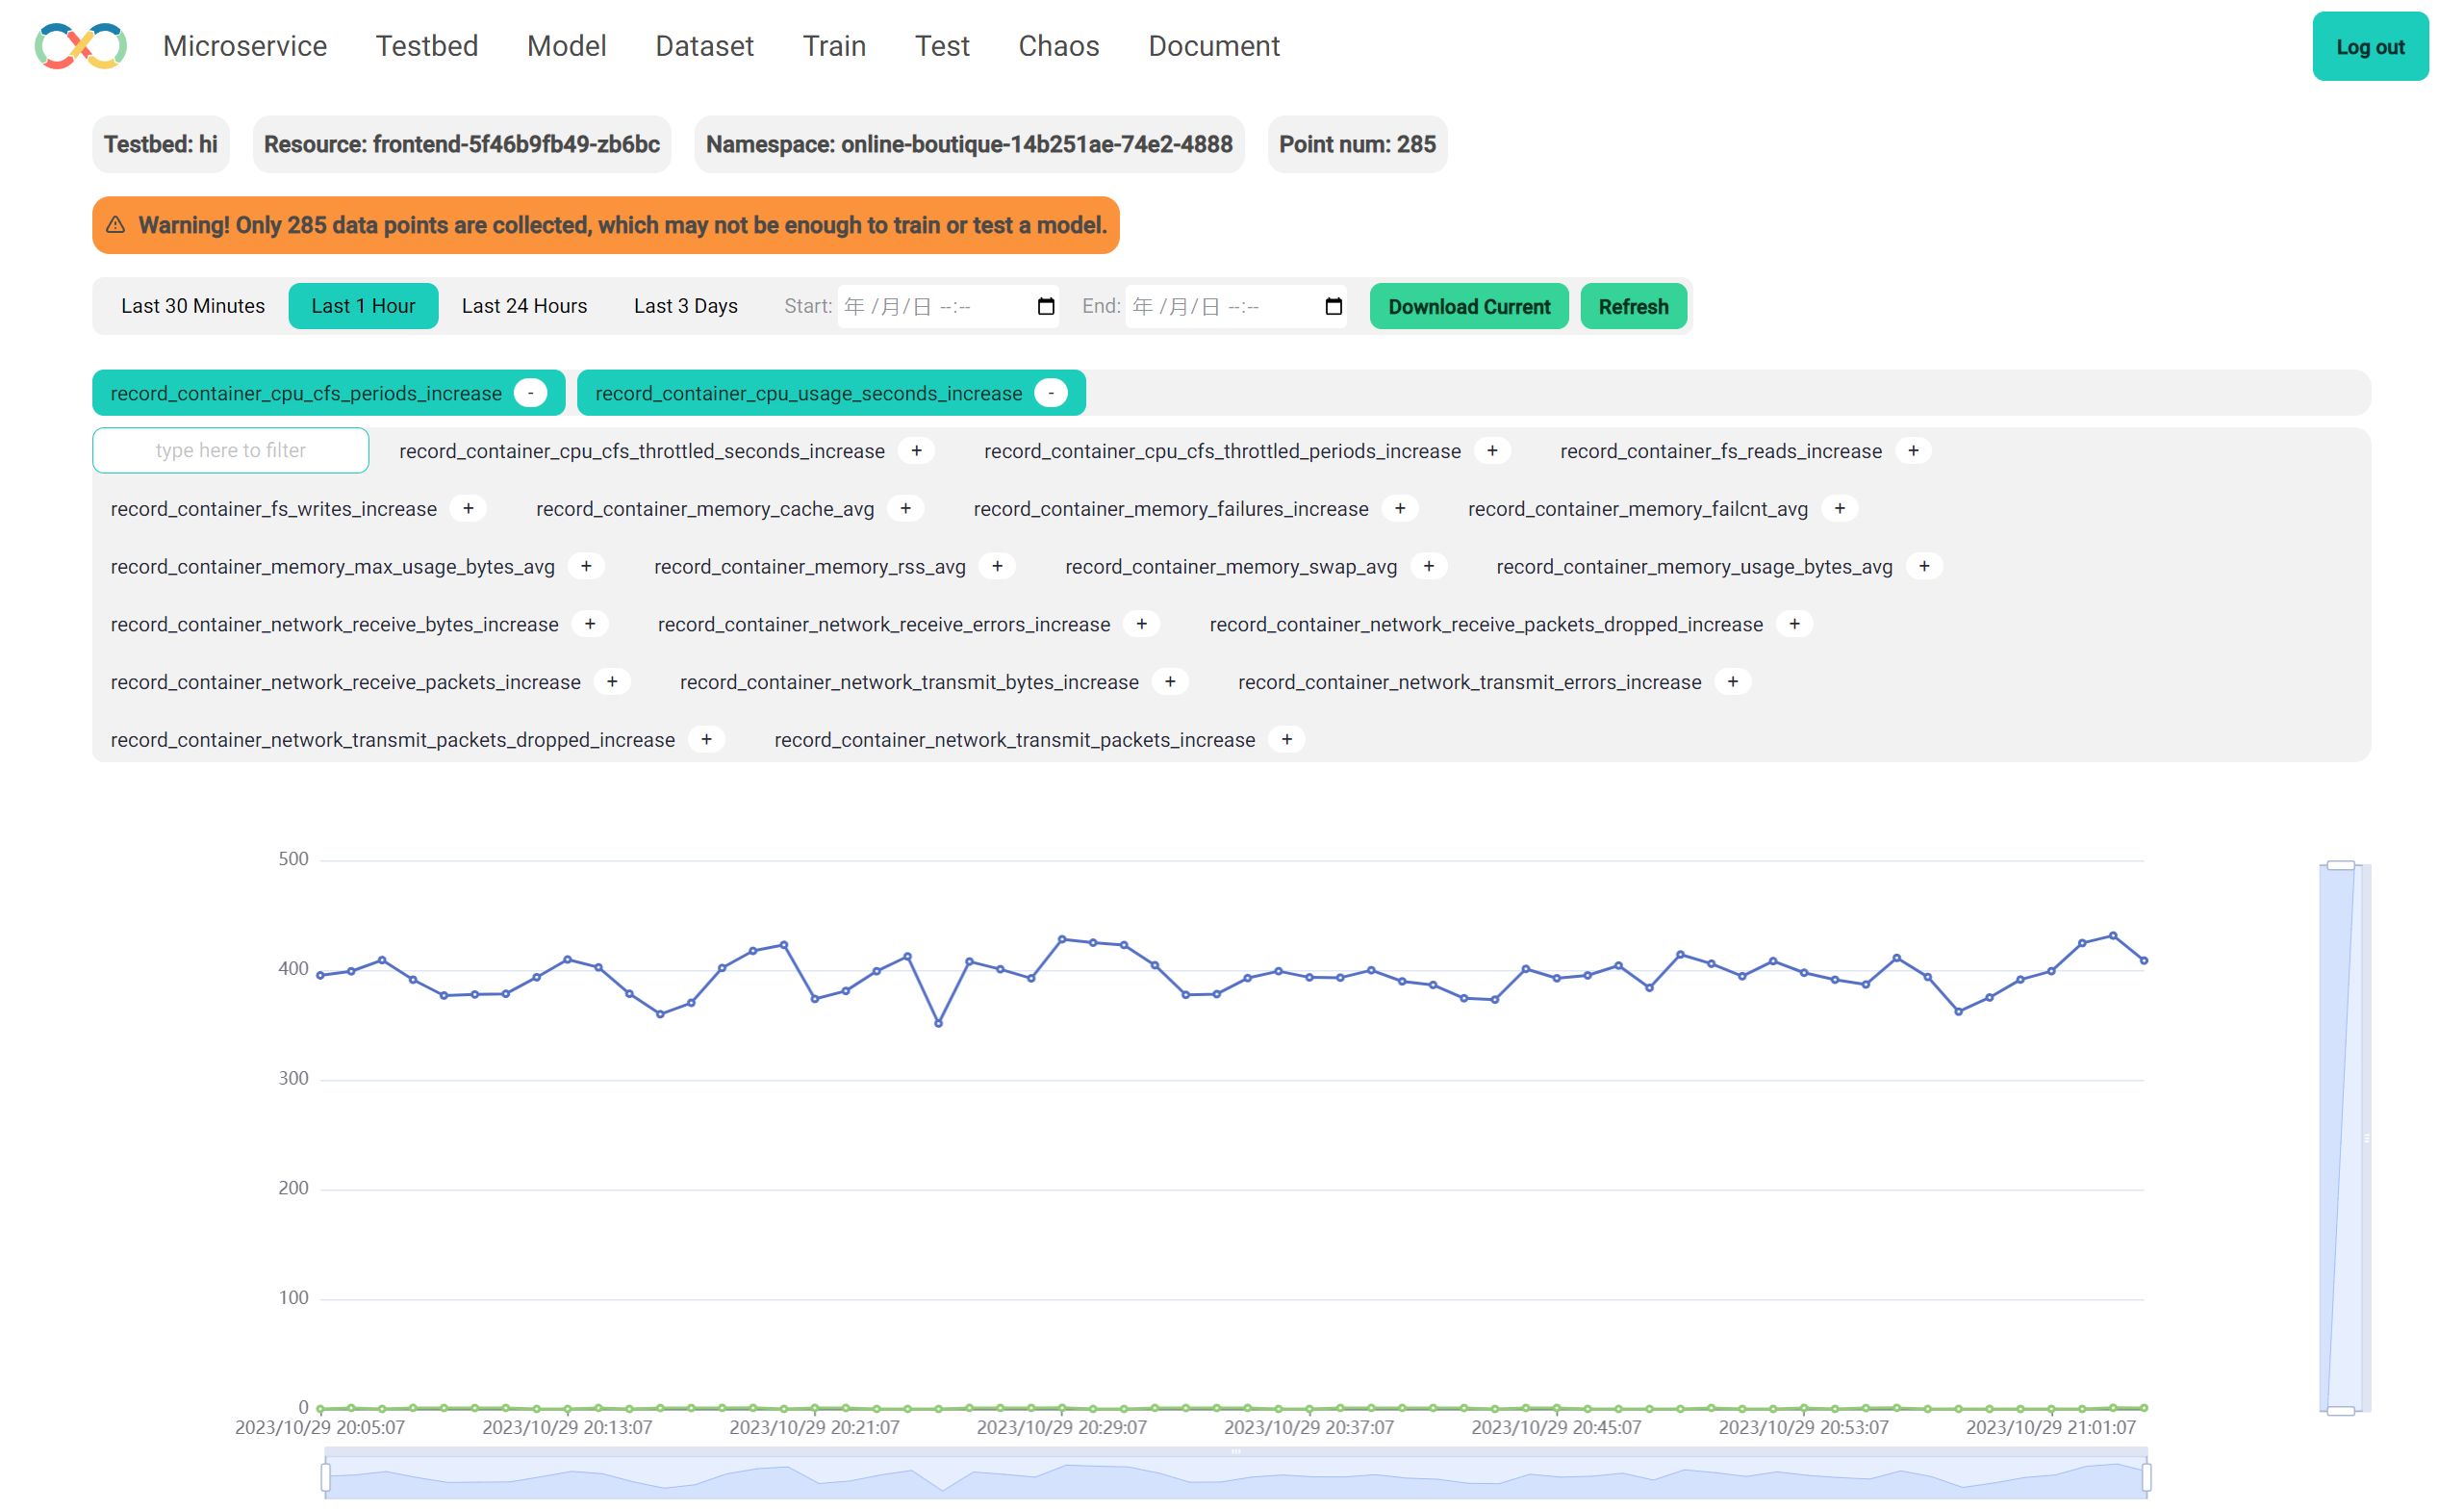The width and height of the screenshot is (2464, 1510).
Task: Add record_container_memory_swap_avg via its plus icon
Action: click(x=1429, y=566)
